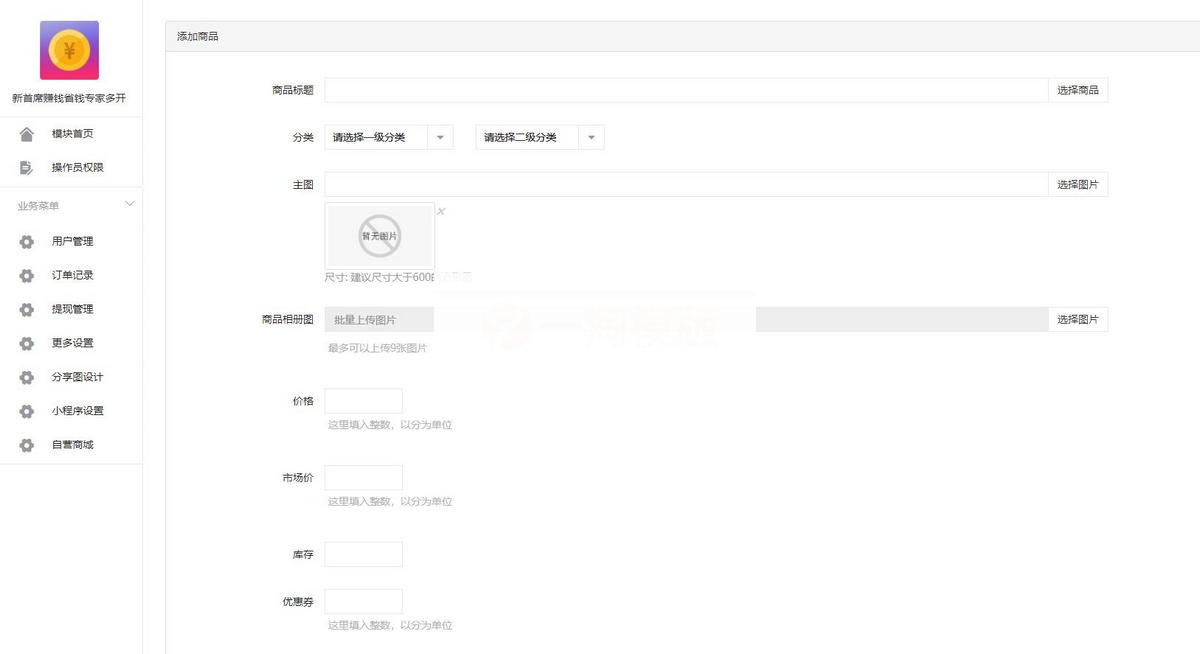Click the app logo above 新首席赚钱省钱专家多开
This screenshot has height=654, width=1200.
(x=70, y=50)
